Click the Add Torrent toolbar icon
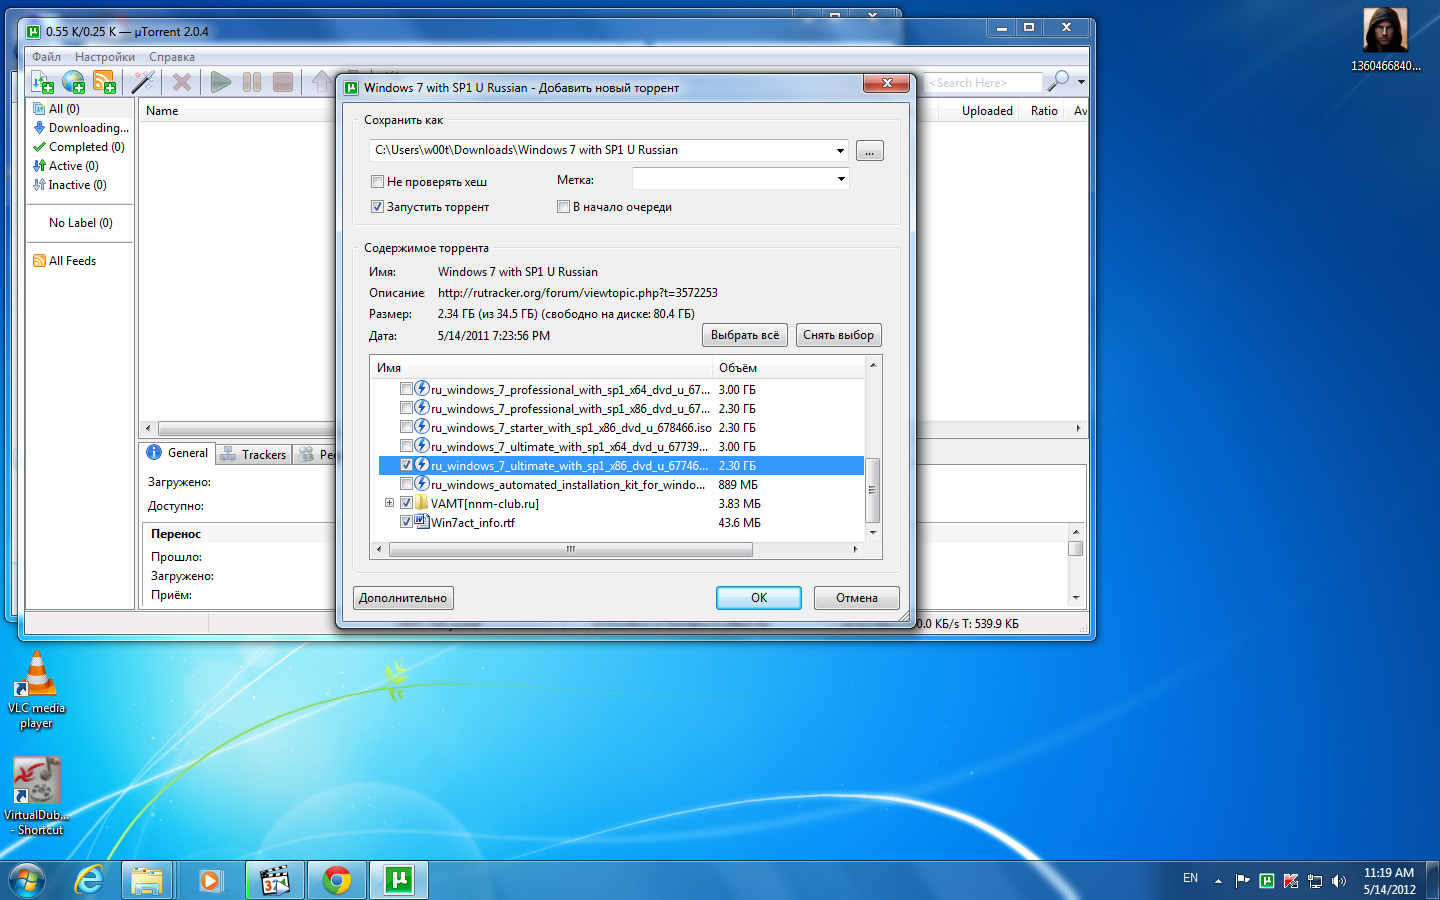 point(43,82)
